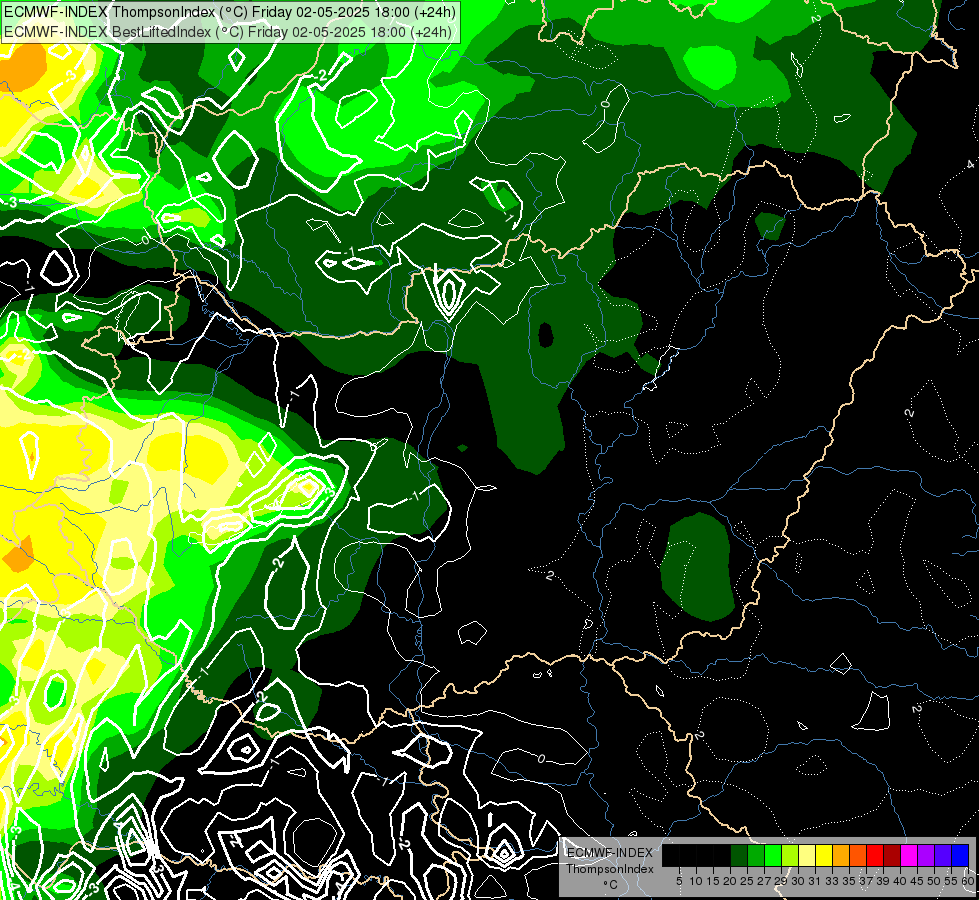Select the bright green 27–29 legend swatch
This screenshot has height=900, width=979.
[773, 855]
